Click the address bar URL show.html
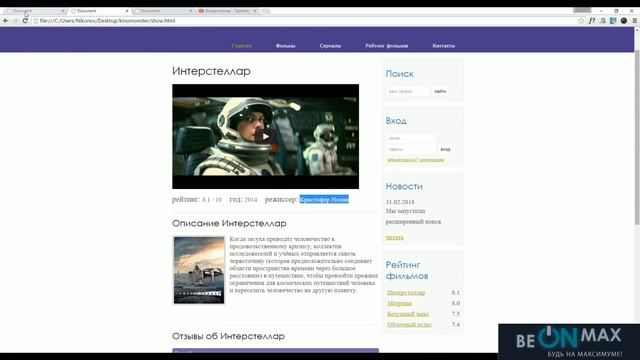 point(107,20)
